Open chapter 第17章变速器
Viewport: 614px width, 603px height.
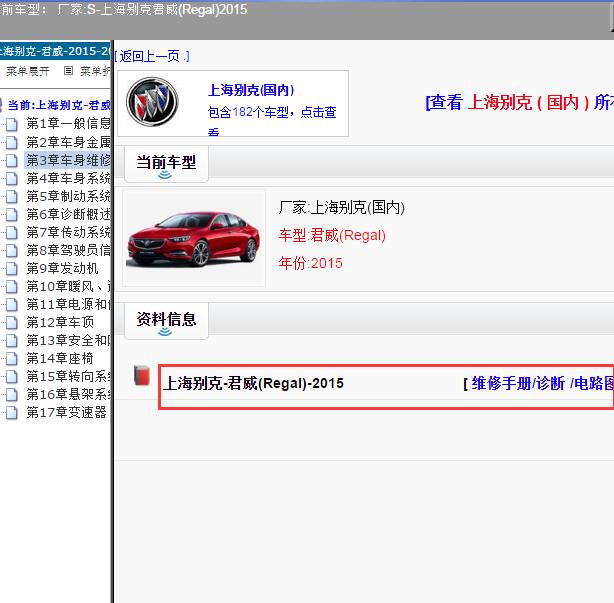(67, 413)
